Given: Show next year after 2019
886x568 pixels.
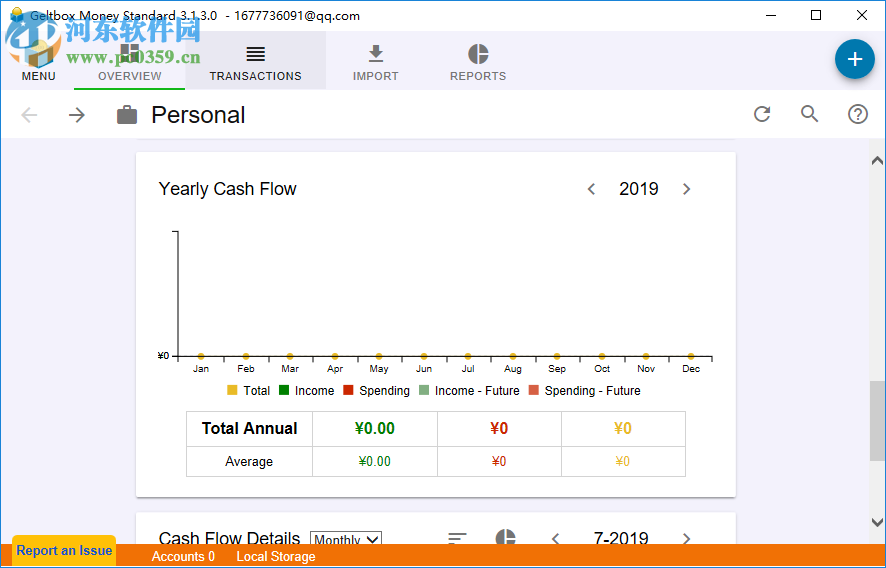Looking at the screenshot, I should [x=687, y=189].
